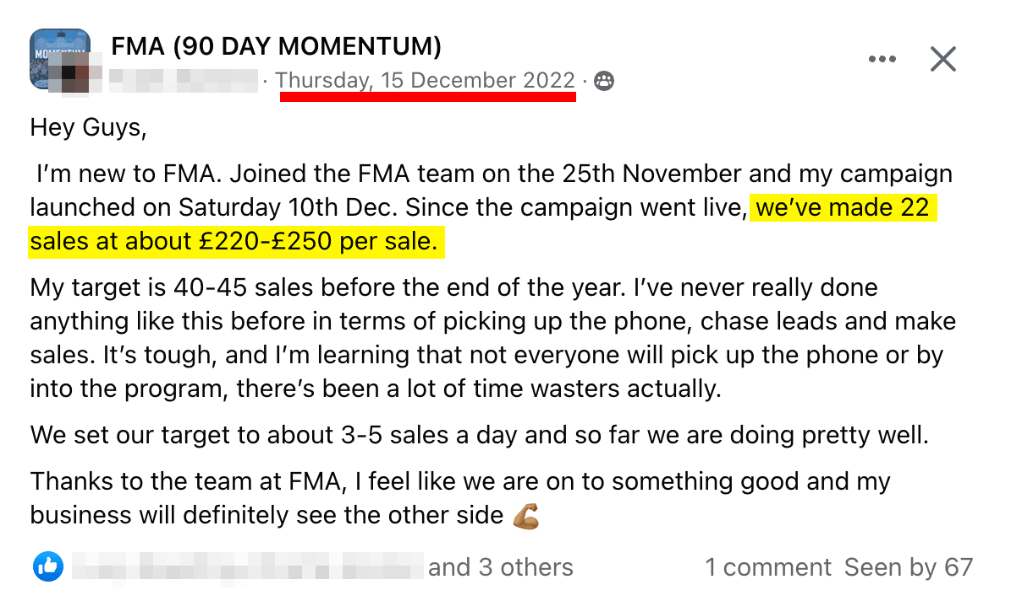Click the Thursday, 15 December 2022 timestamp
Image resolution: width=1012 pixels, height=616 pixels.
pyautogui.click(x=425, y=80)
